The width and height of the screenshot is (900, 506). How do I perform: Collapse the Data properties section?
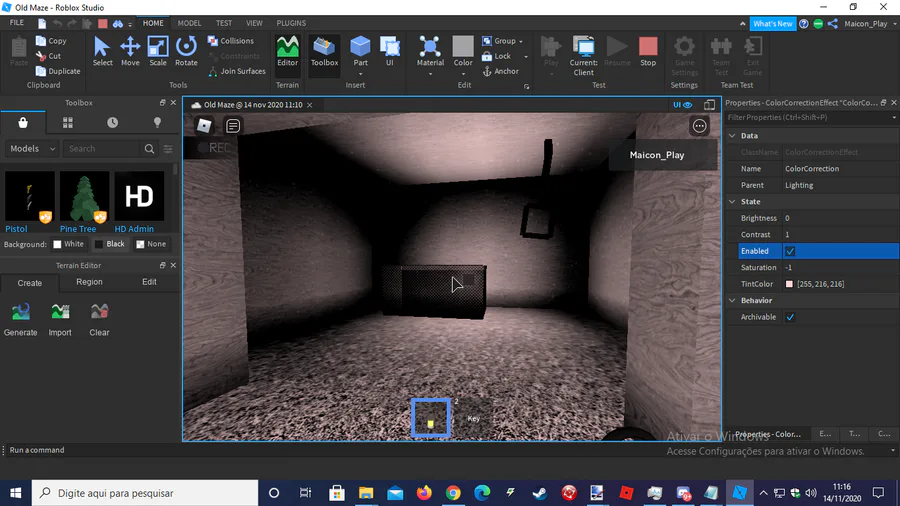(732, 136)
